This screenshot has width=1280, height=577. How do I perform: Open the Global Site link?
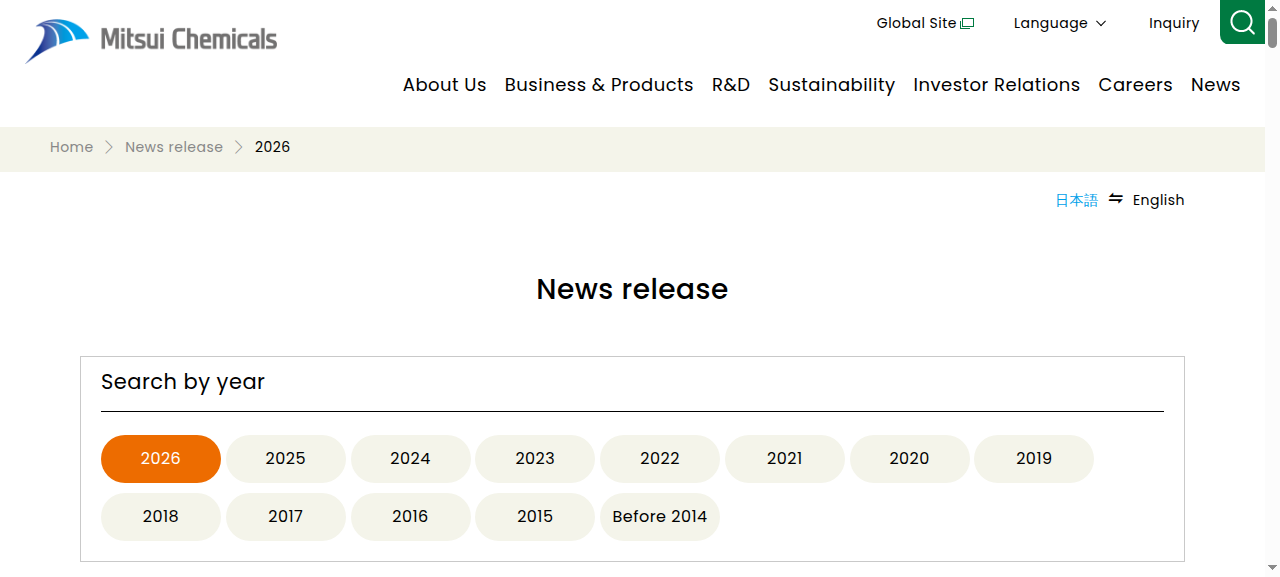tap(925, 23)
